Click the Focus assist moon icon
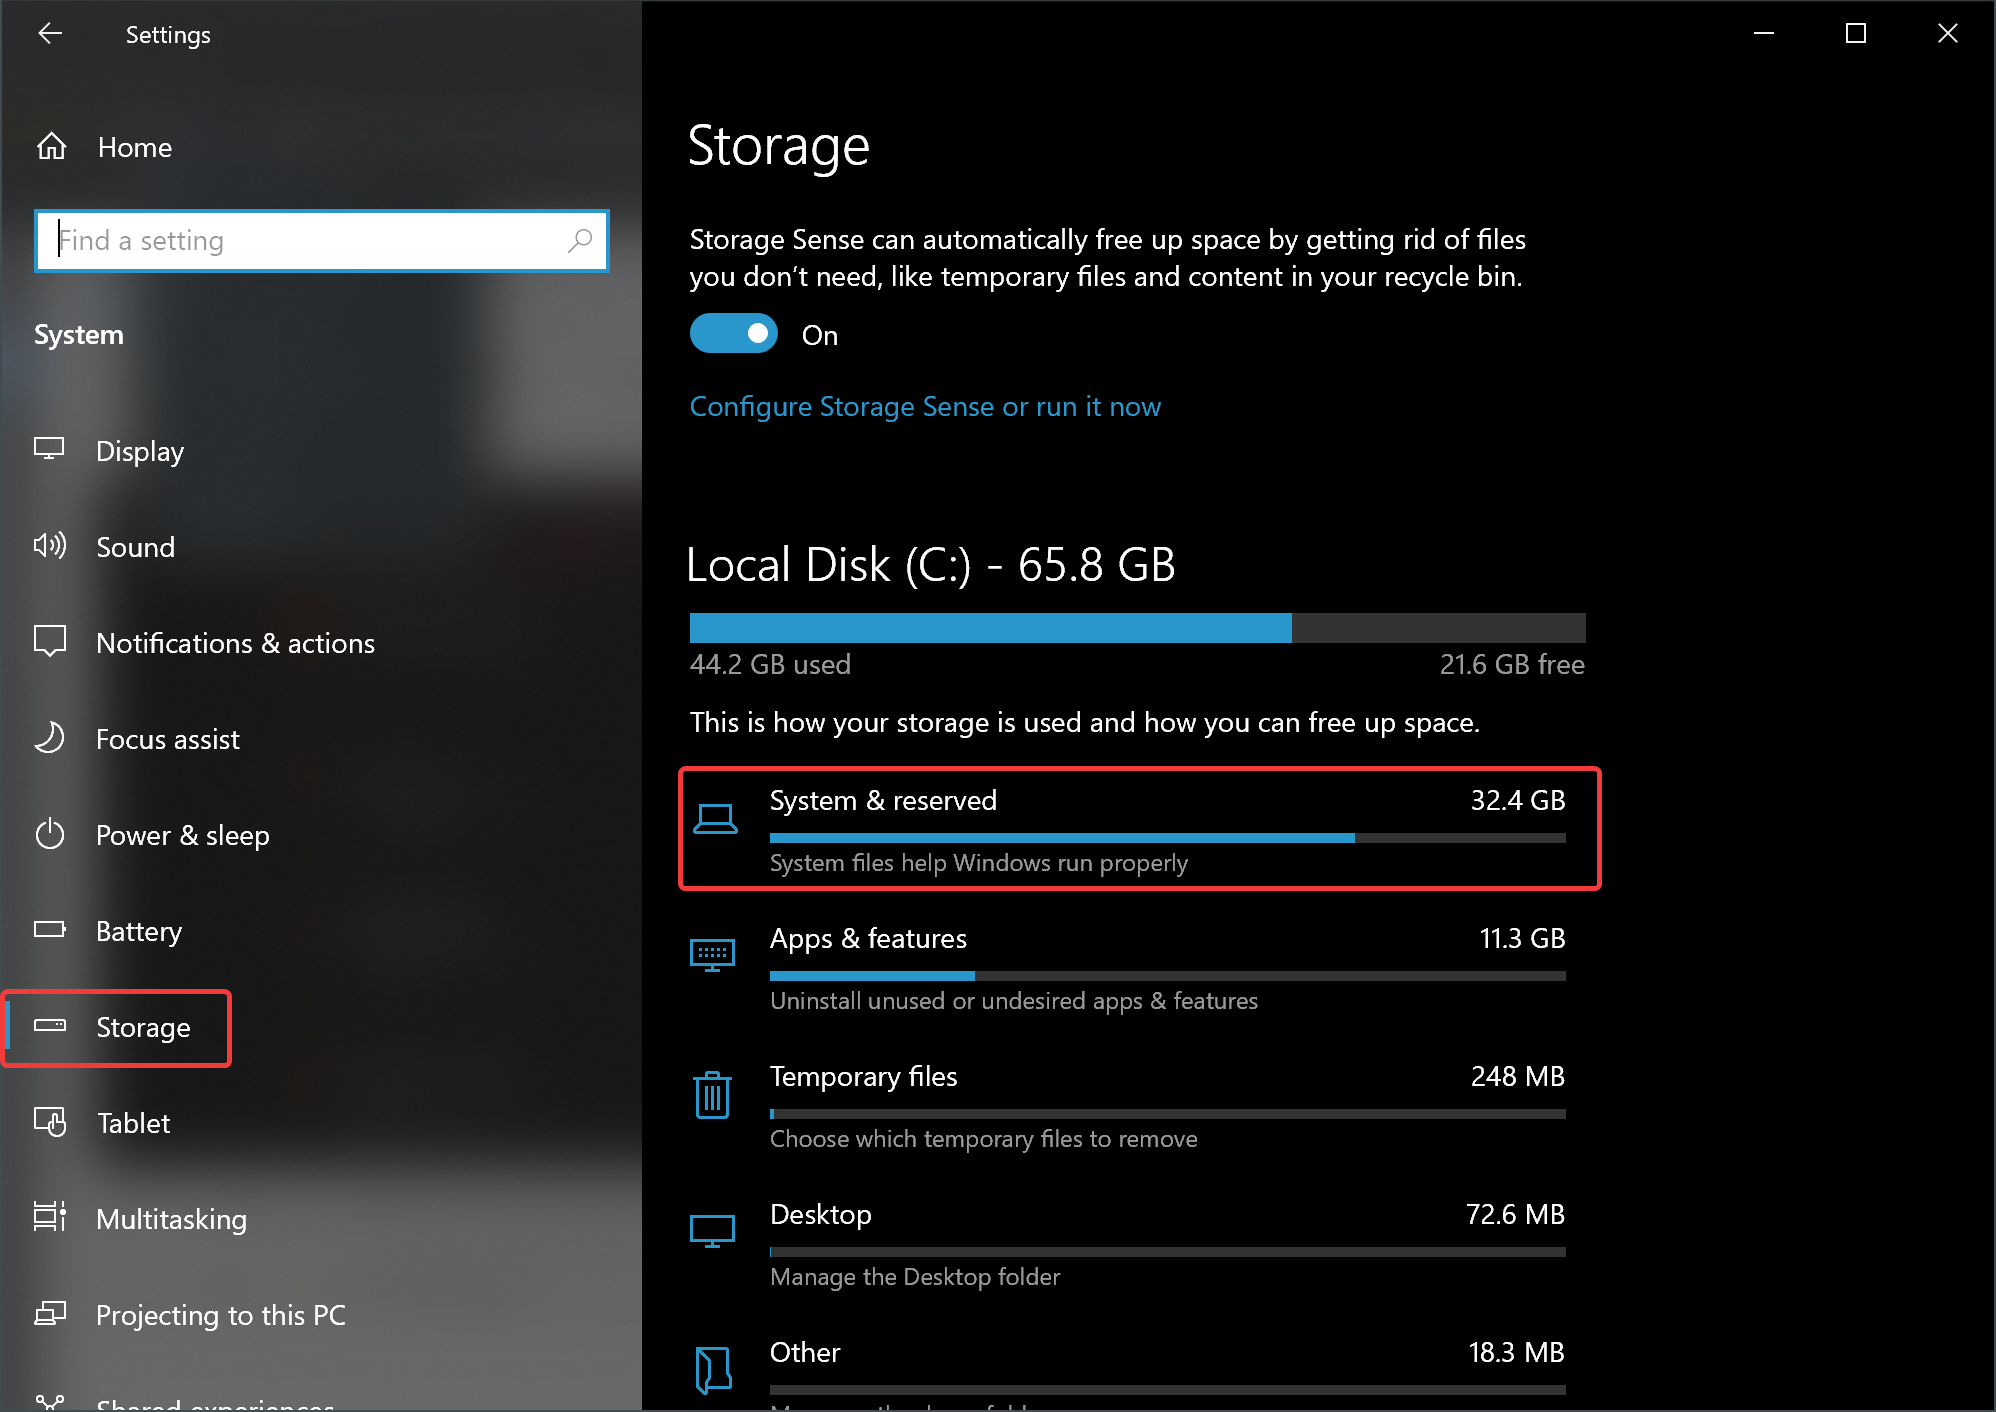Viewport: 1996px width, 1412px height. pos(50,738)
